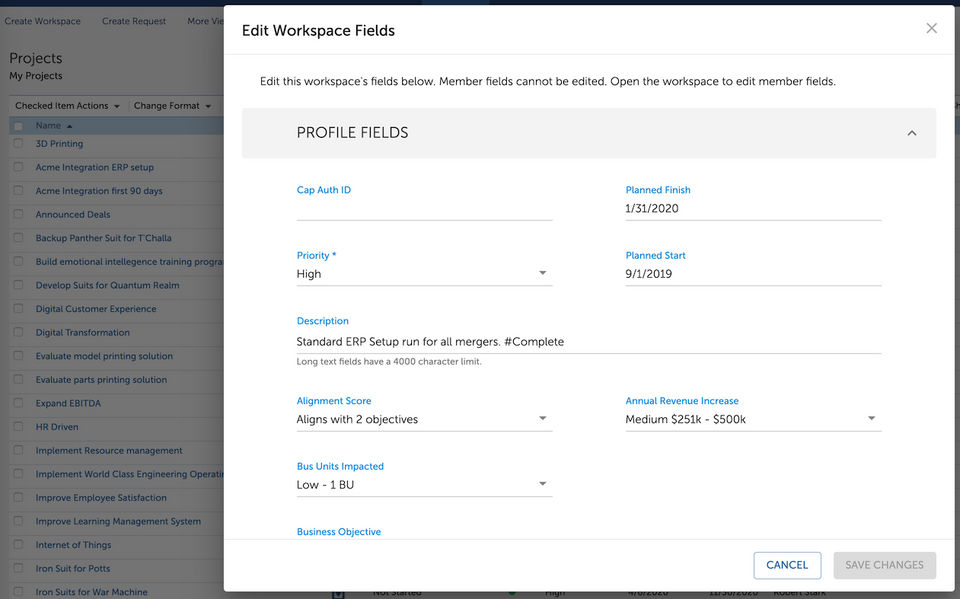Close the Edit Workspace Fields dialog
The height and width of the screenshot is (599, 960).
(931, 28)
